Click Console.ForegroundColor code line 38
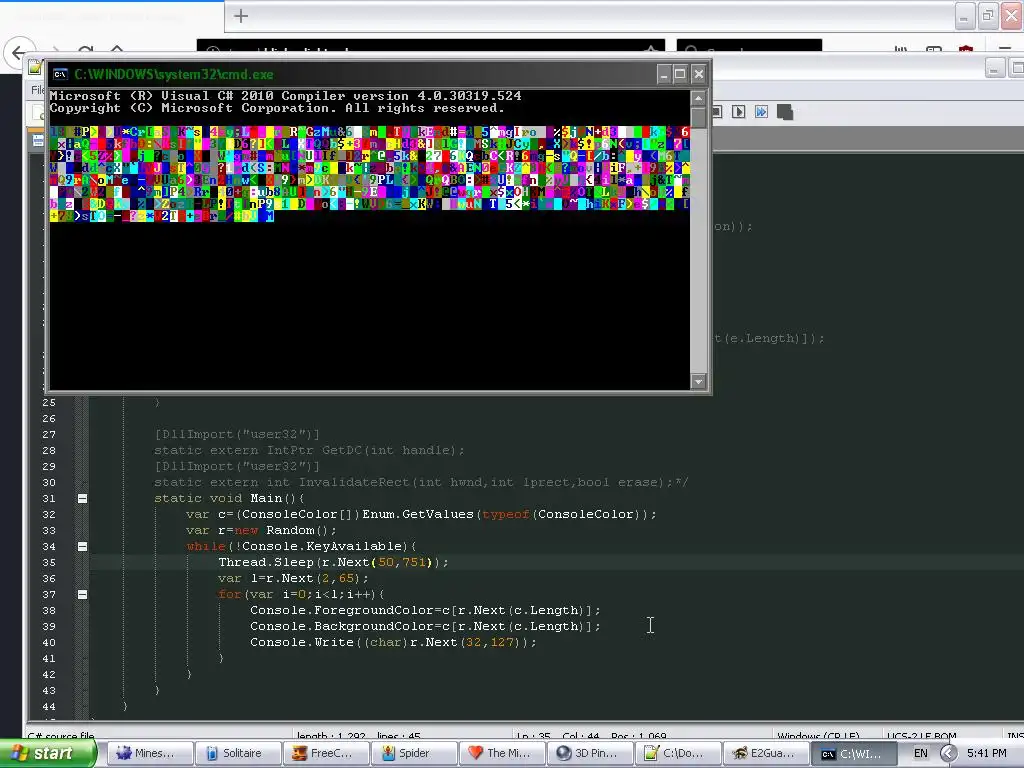This screenshot has height=768, width=1024. click(x=425, y=611)
